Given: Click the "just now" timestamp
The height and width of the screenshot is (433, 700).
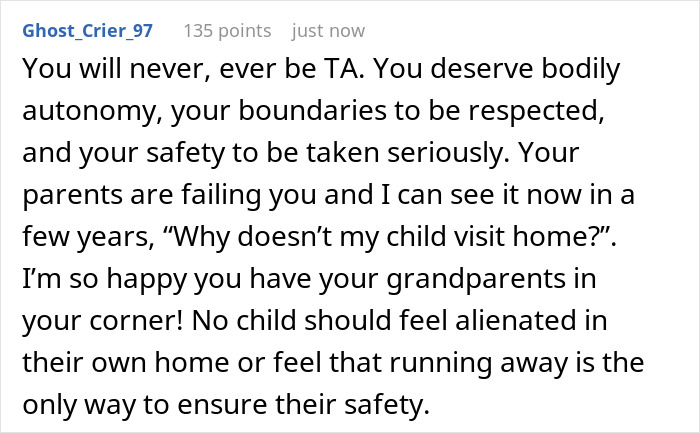Looking at the screenshot, I should point(328,31).
